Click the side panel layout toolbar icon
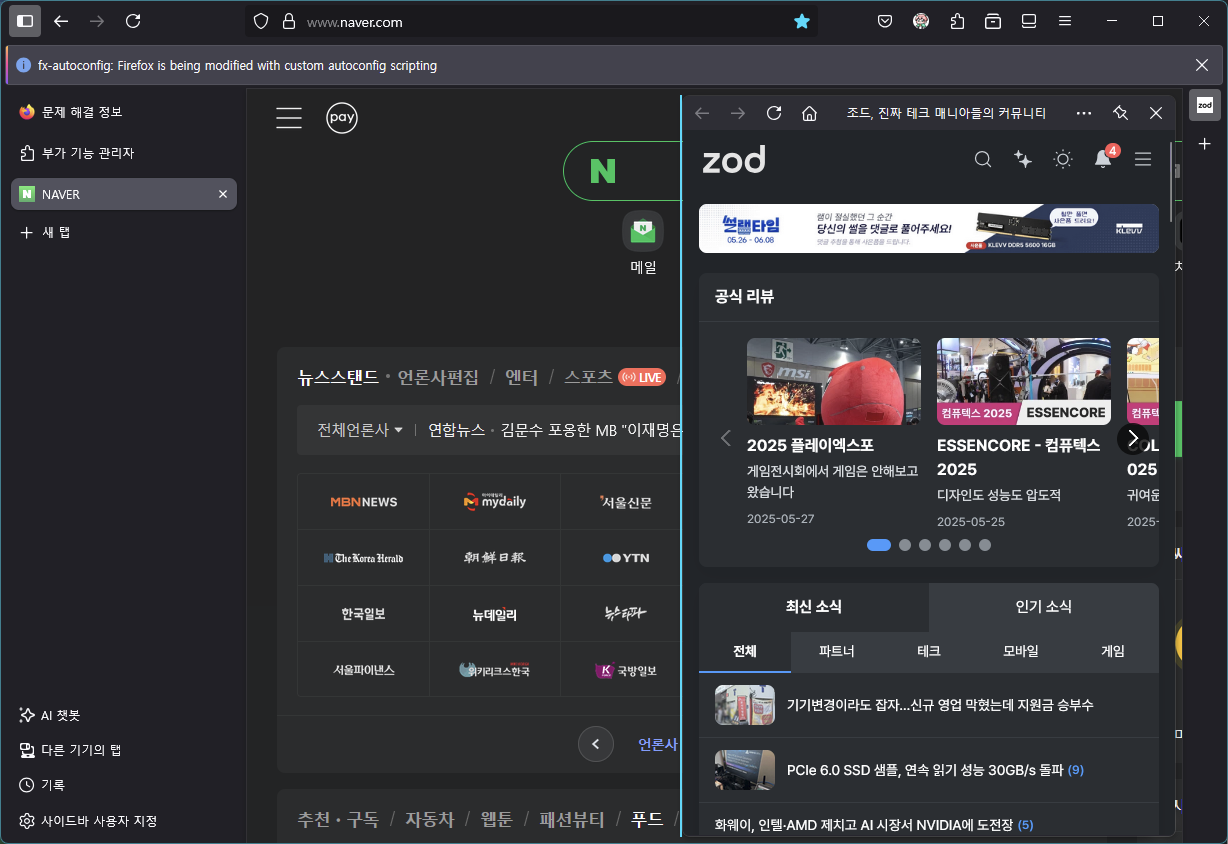 pos(1029,21)
